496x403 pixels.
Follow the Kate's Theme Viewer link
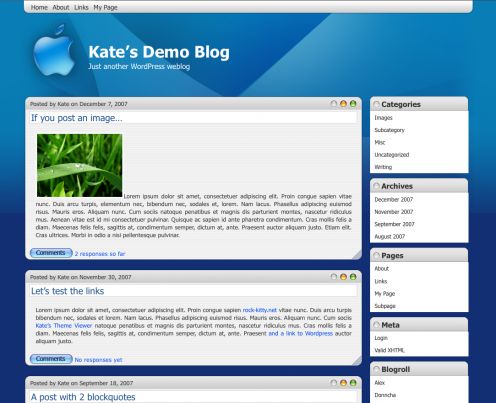[x=64, y=326]
